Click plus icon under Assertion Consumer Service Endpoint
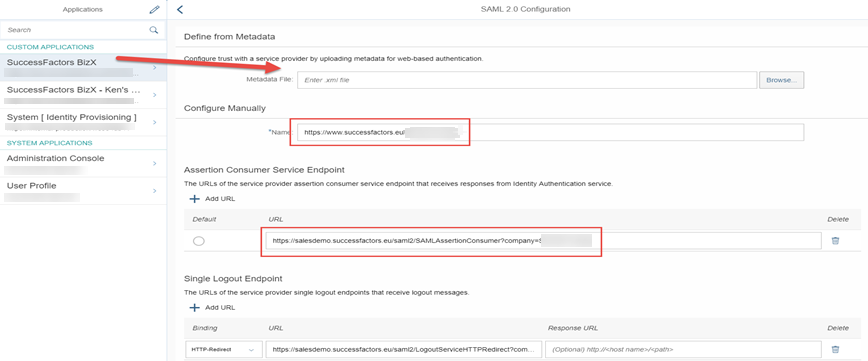Viewport: 868px width, 361px height. tap(194, 199)
